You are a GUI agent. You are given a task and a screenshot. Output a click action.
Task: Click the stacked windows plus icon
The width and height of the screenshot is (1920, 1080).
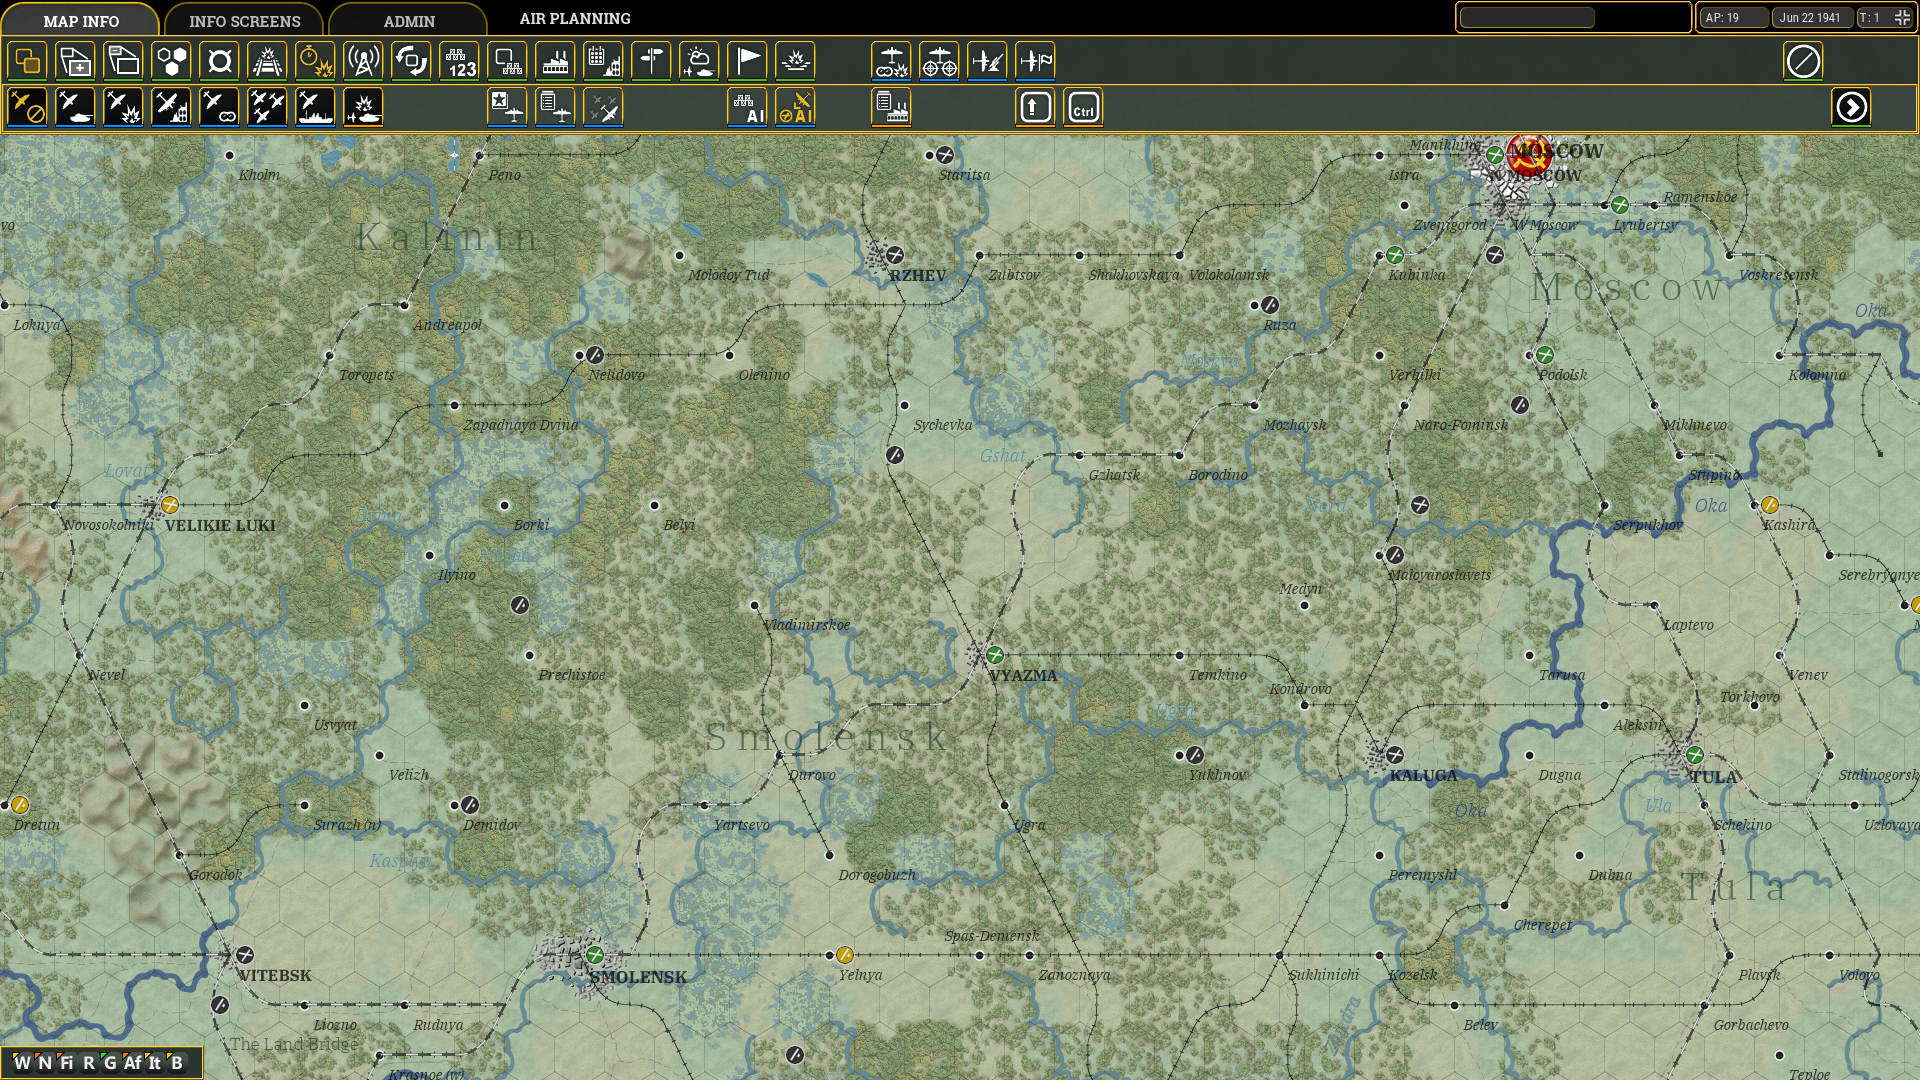click(75, 61)
